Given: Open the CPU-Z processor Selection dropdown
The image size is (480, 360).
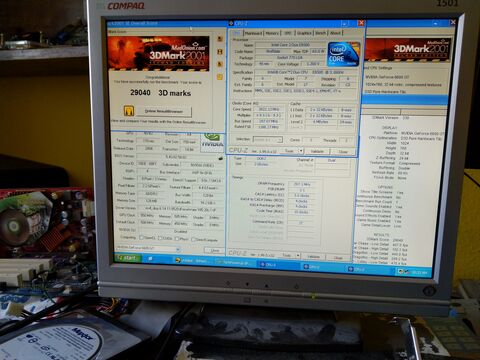Looking at the screenshot, I should coord(268,139).
